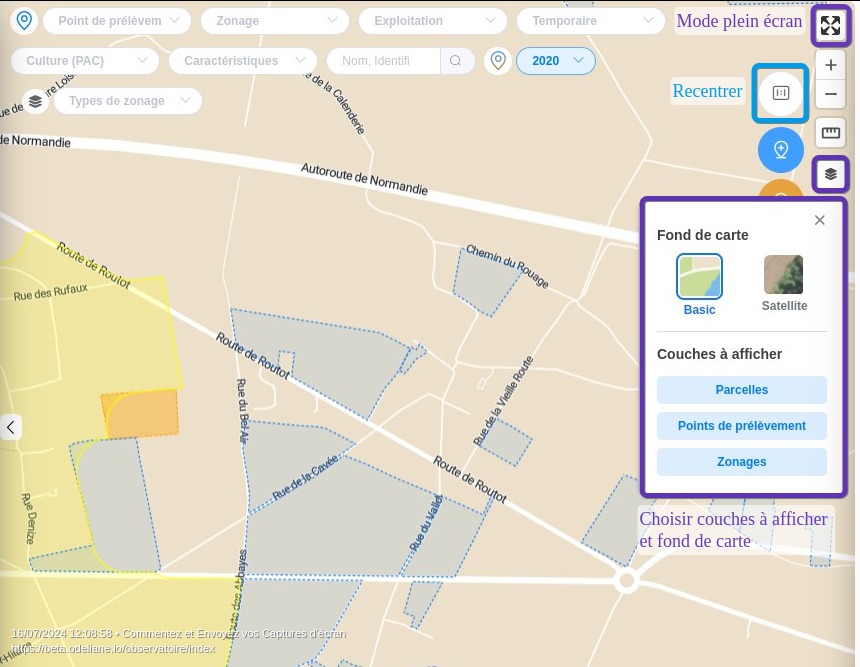
Task: Open the beta.odeliane.io observatory link
Action: 110,648
